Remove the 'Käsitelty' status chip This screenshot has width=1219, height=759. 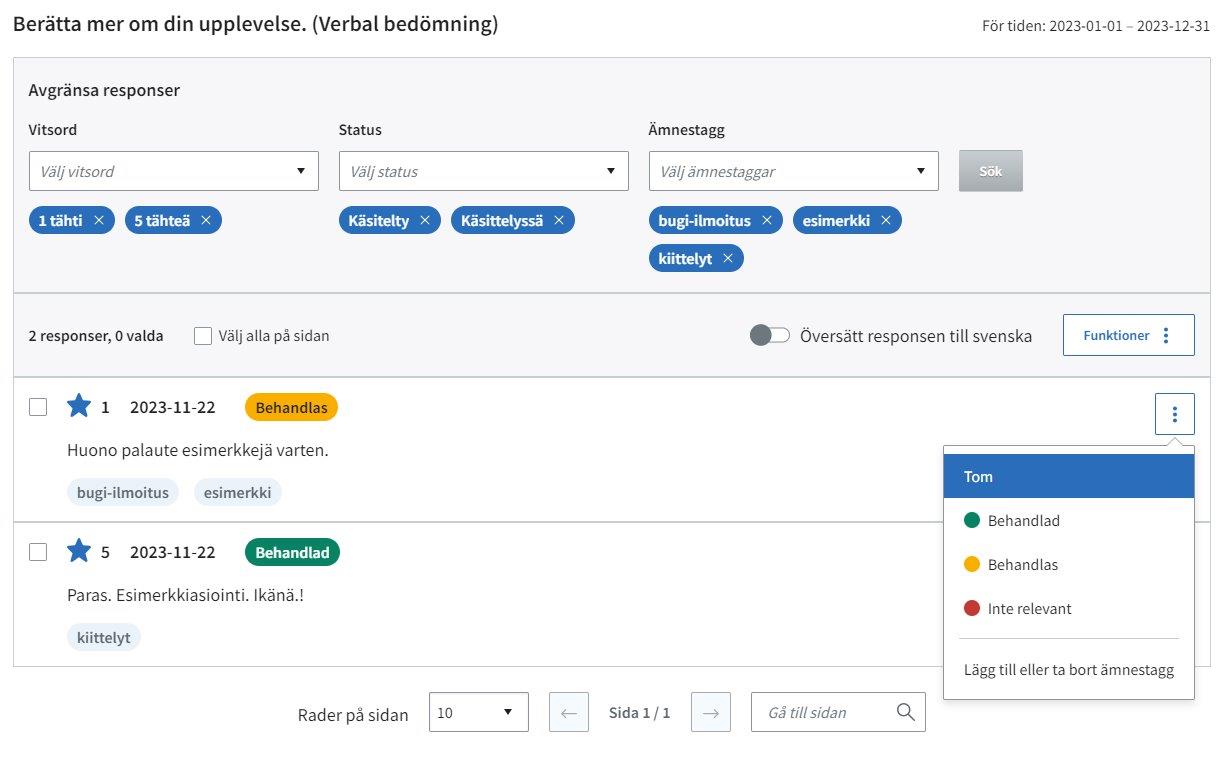(425, 221)
